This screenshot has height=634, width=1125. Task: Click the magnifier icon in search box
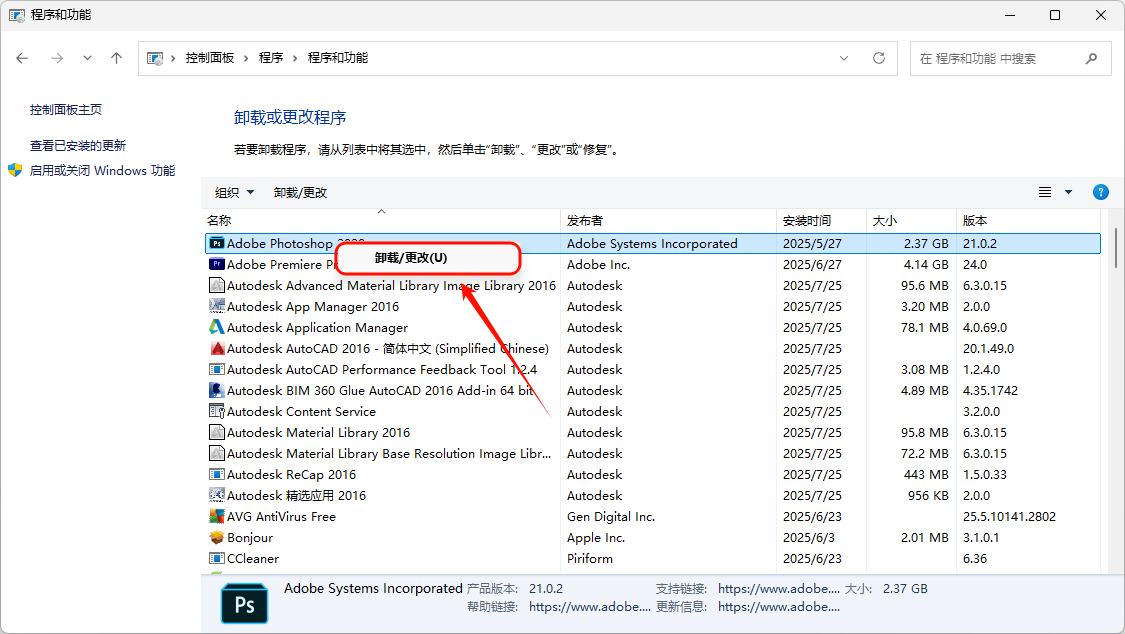1091,58
